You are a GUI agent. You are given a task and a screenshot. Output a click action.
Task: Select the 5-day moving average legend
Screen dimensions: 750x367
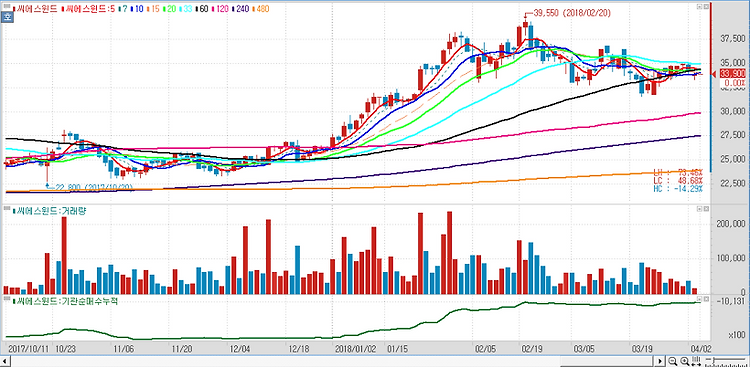(88, 9)
